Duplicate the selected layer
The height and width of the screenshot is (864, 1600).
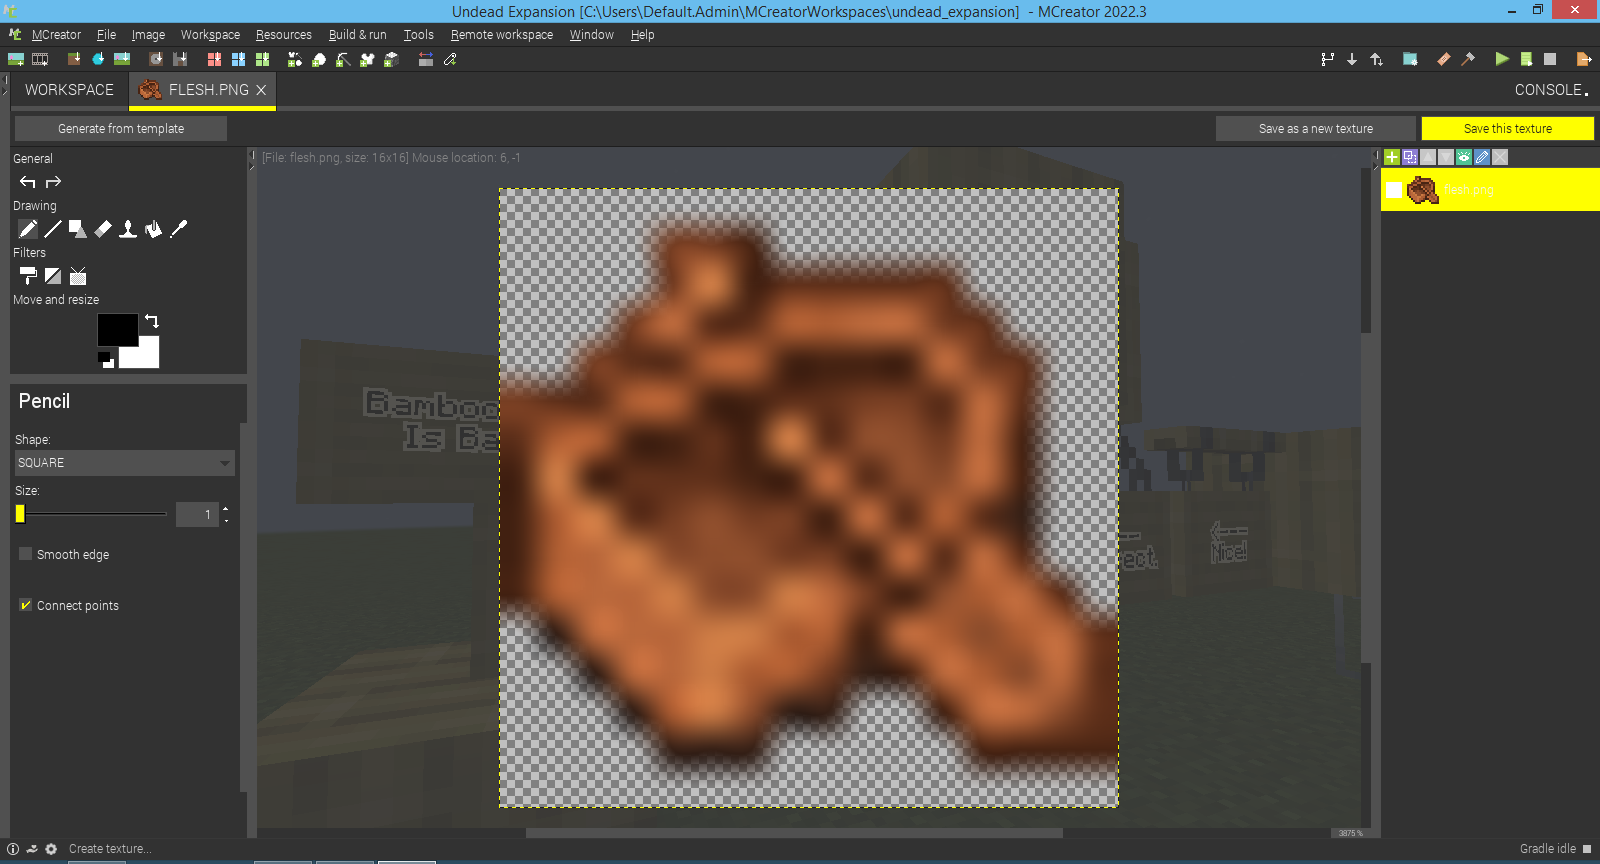pyautogui.click(x=1410, y=157)
